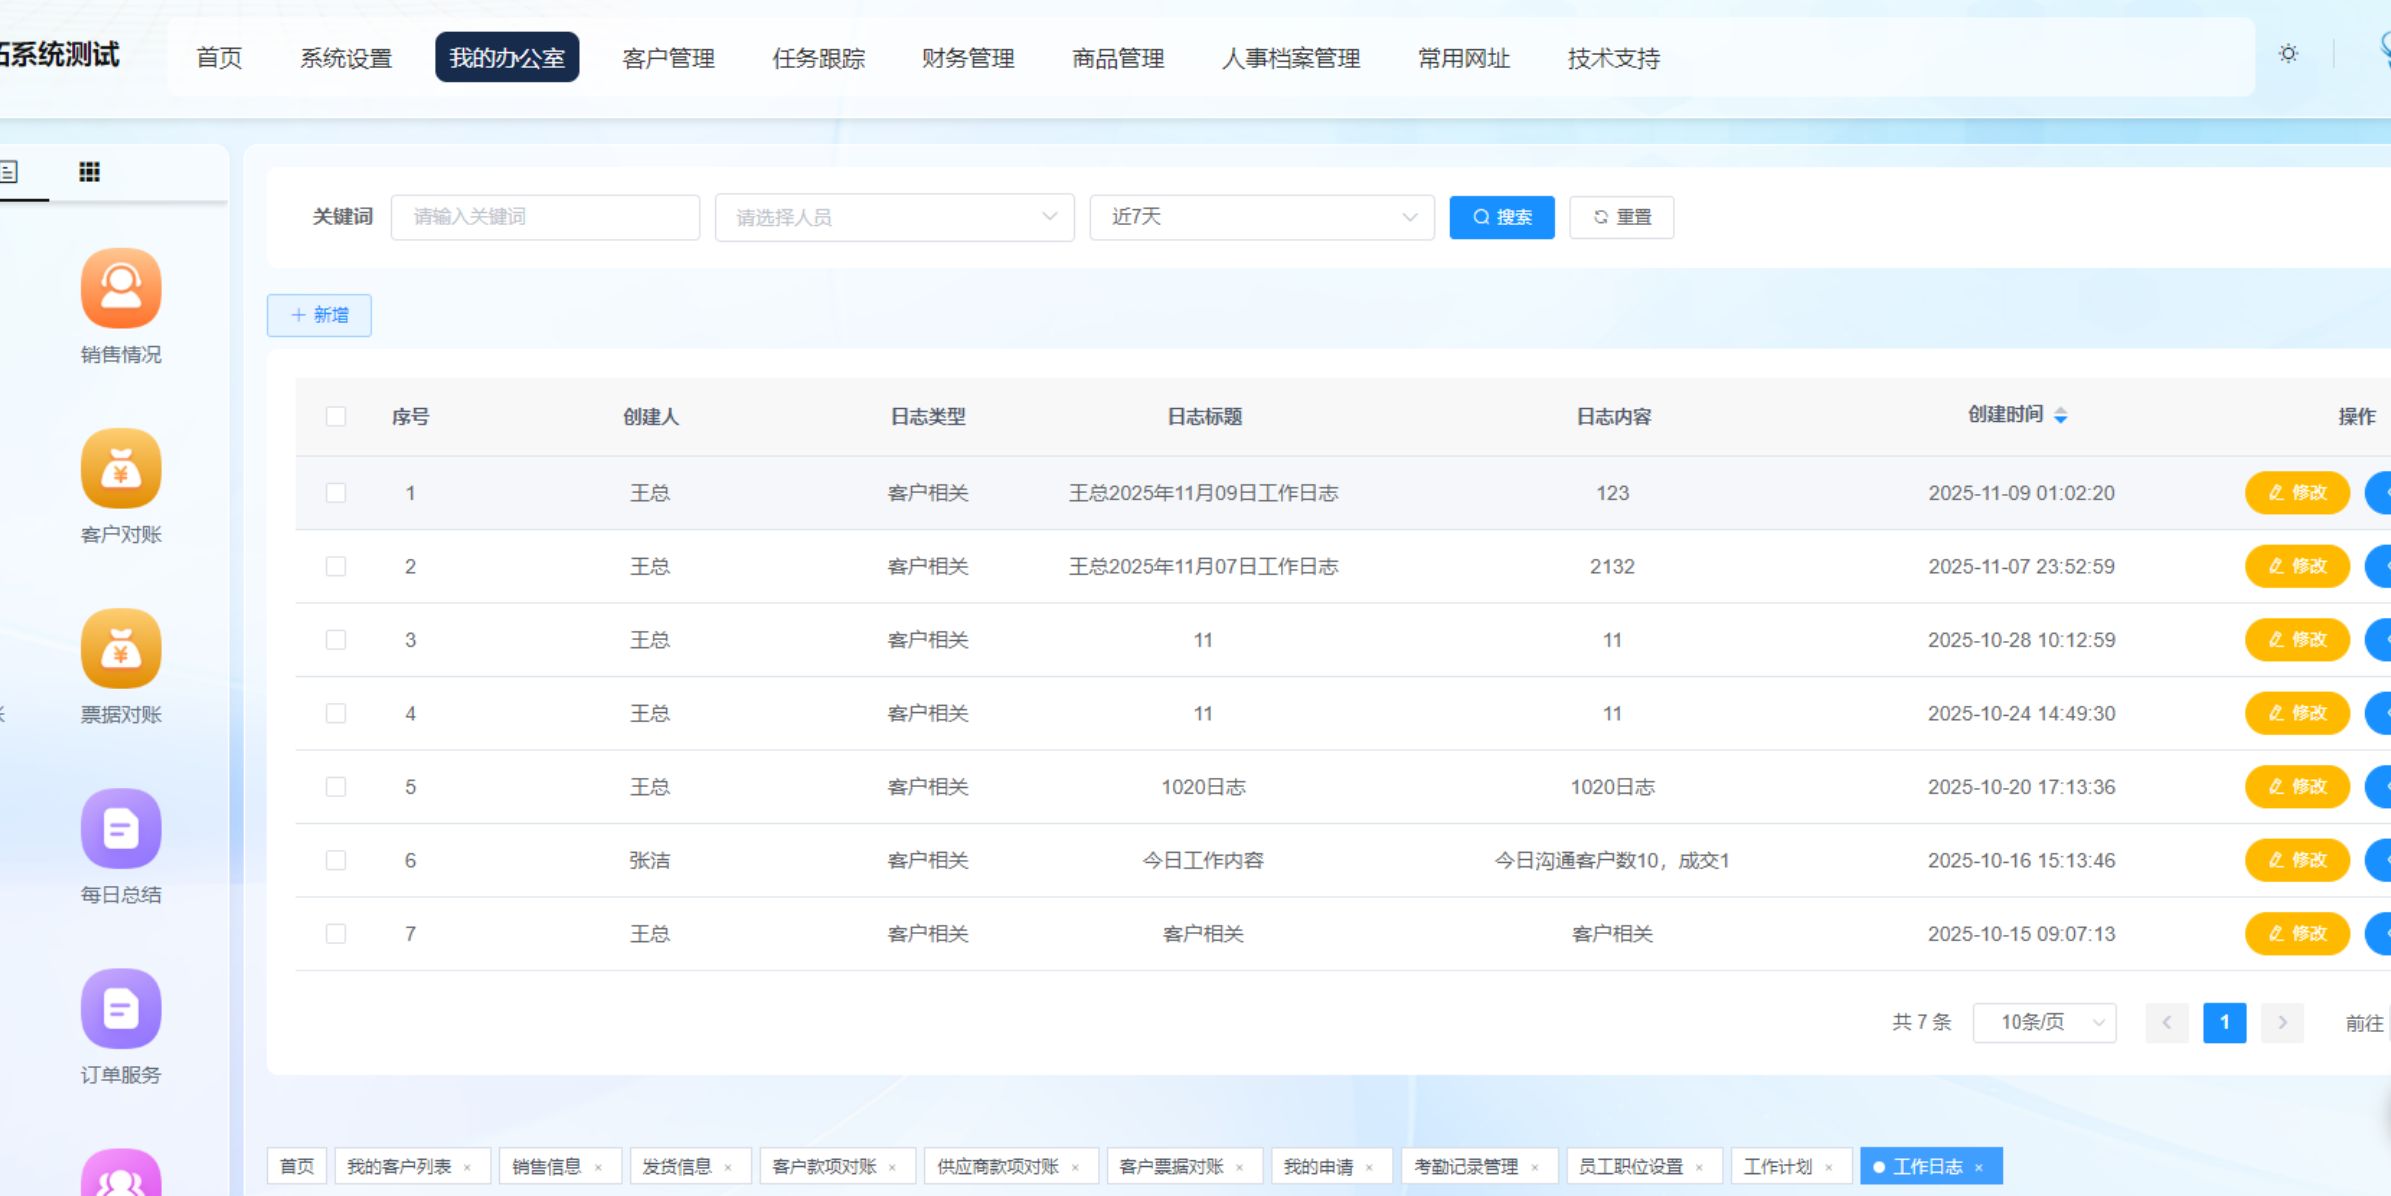Switch sidebar to grid view icon

coord(89,172)
